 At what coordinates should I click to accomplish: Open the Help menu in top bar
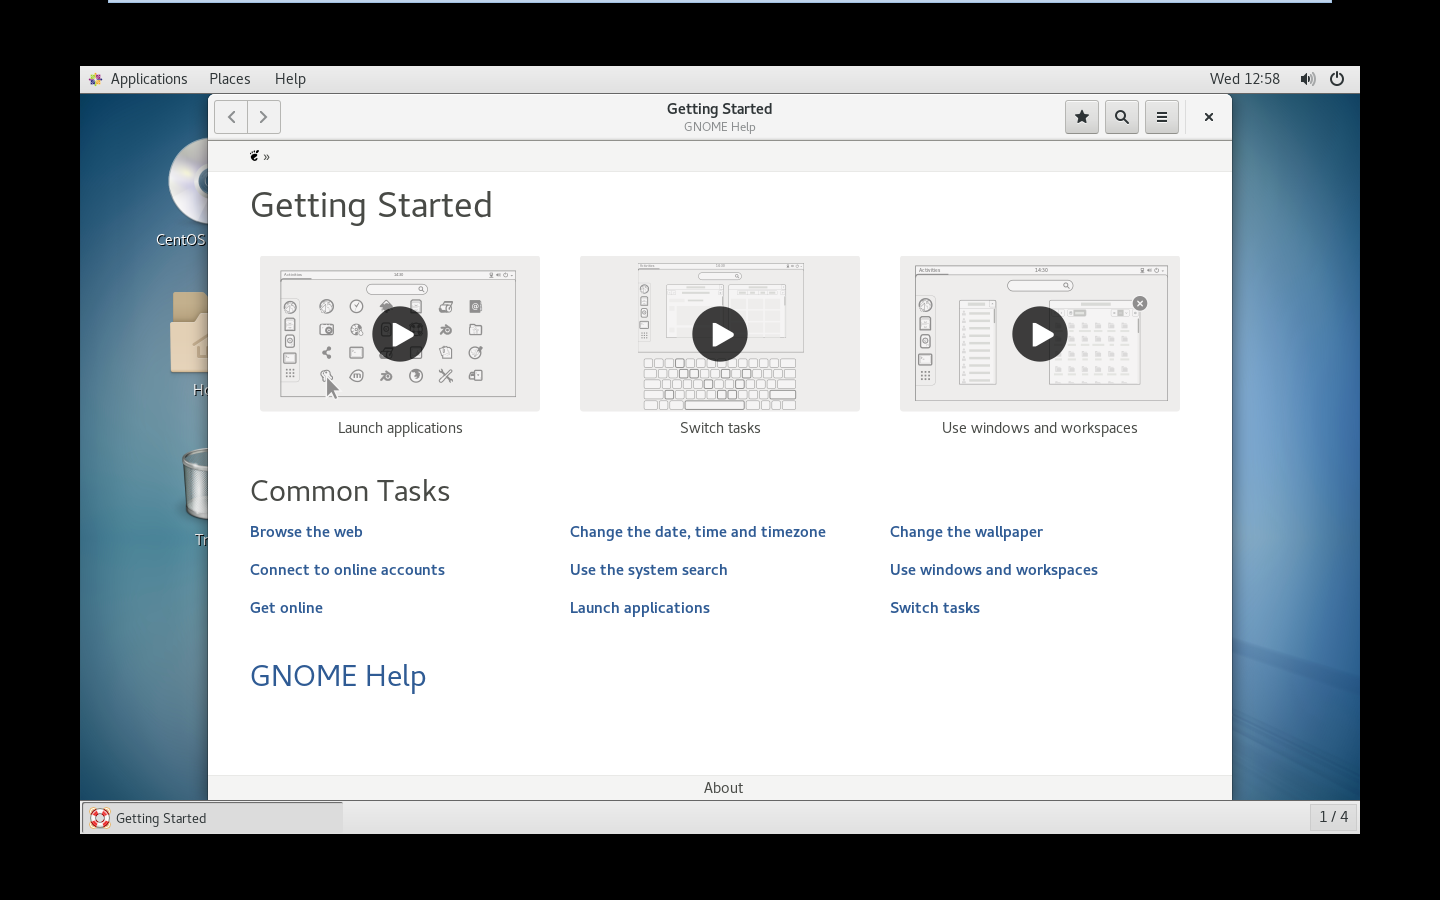[290, 79]
